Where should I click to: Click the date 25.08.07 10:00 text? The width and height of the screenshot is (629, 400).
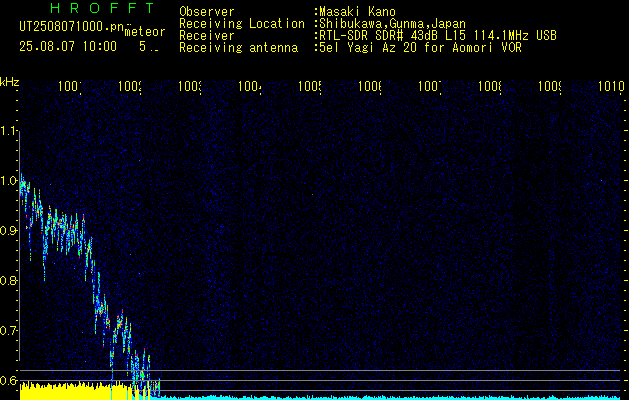68,46
